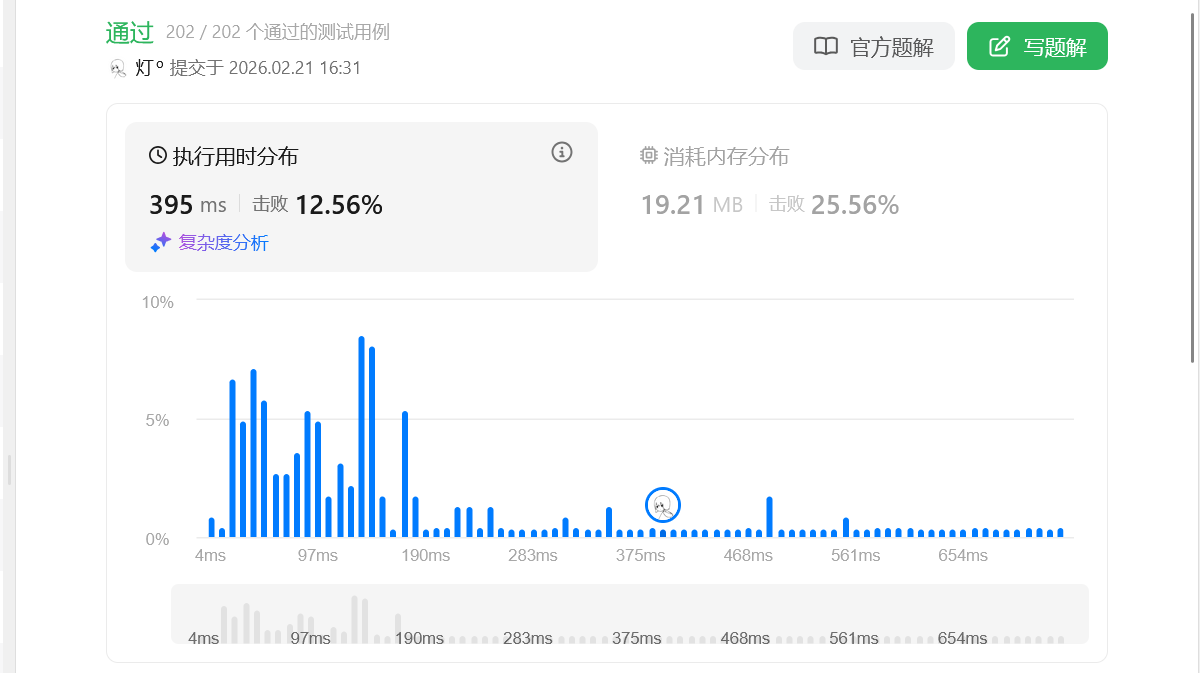Click the chip icon beside 消耗内存分布

[x=649, y=156]
